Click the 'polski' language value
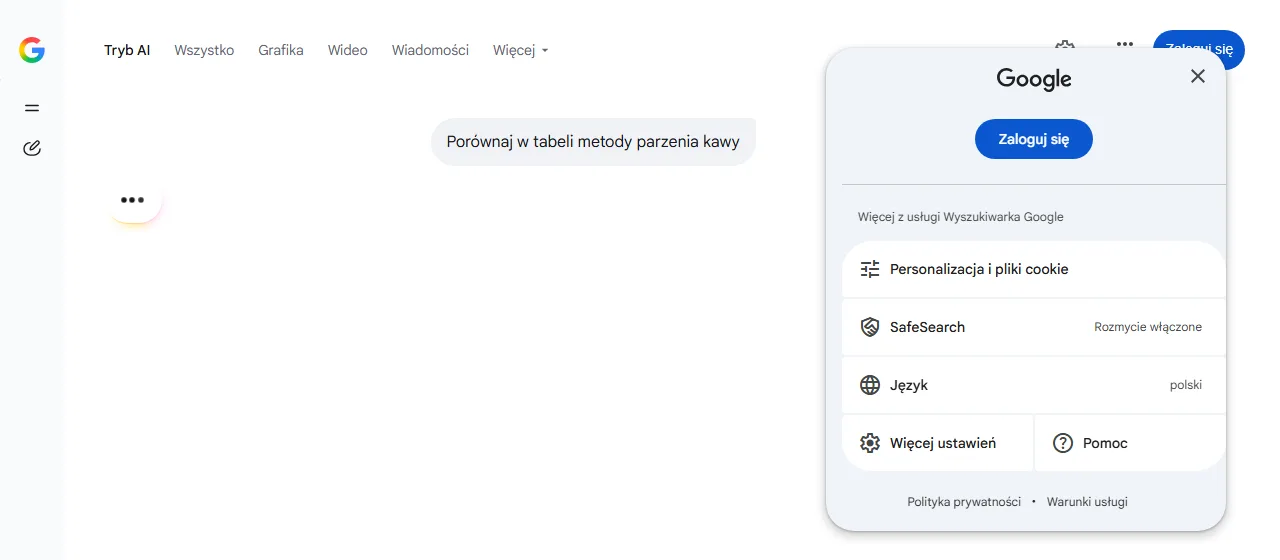1280x560 pixels. tap(1186, 385)
